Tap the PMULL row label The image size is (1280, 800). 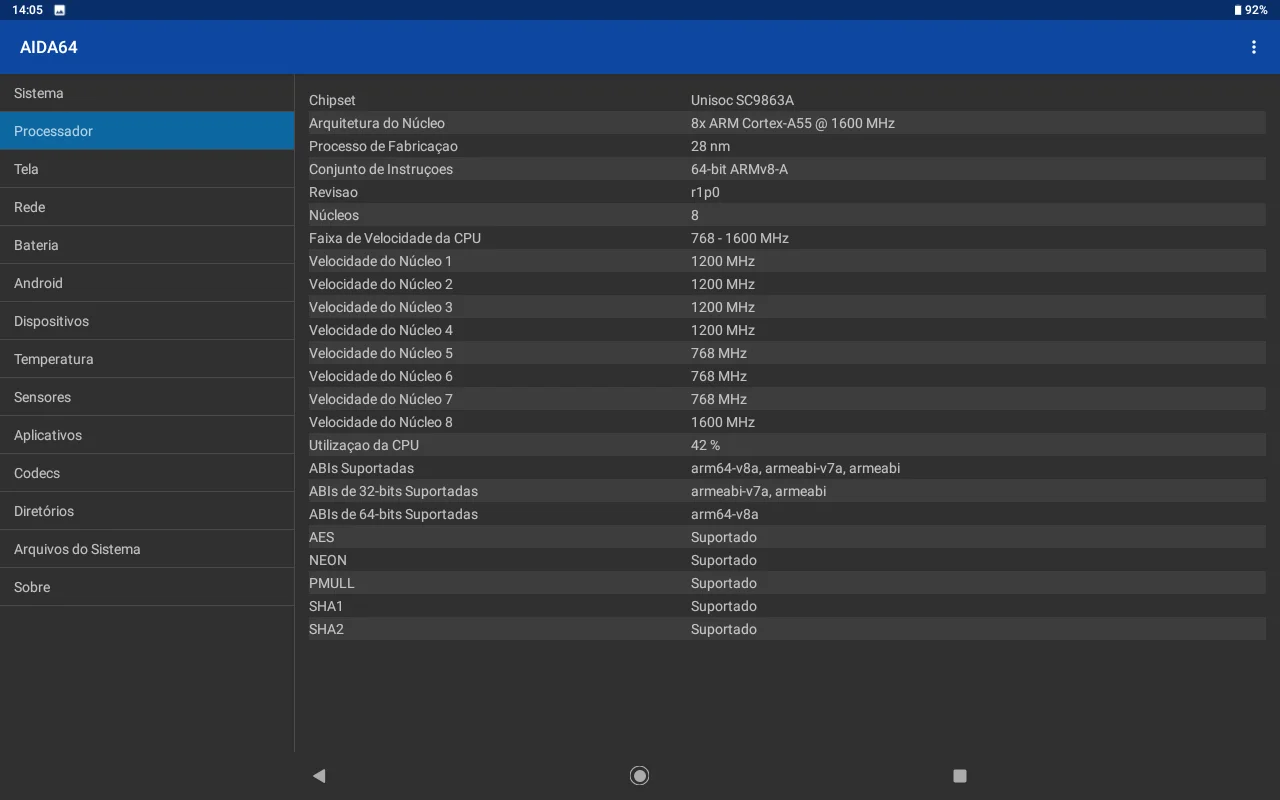(x=332, y=583)
